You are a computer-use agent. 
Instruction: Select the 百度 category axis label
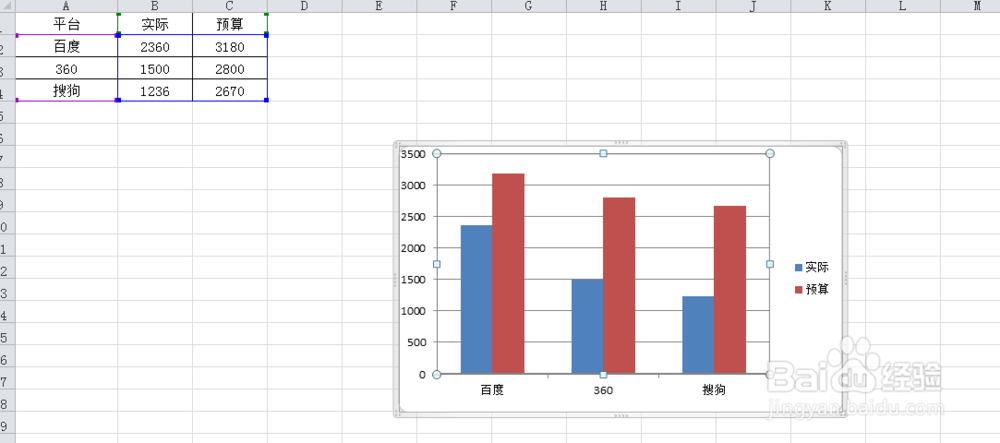[492, 390]
